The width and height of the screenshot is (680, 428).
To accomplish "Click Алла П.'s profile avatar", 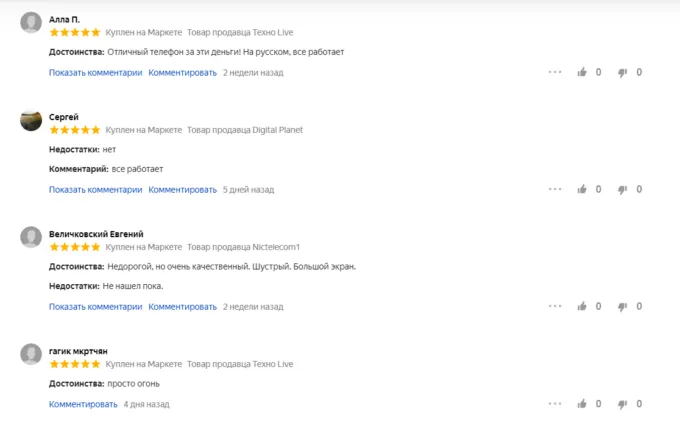I will pos(31,23).
